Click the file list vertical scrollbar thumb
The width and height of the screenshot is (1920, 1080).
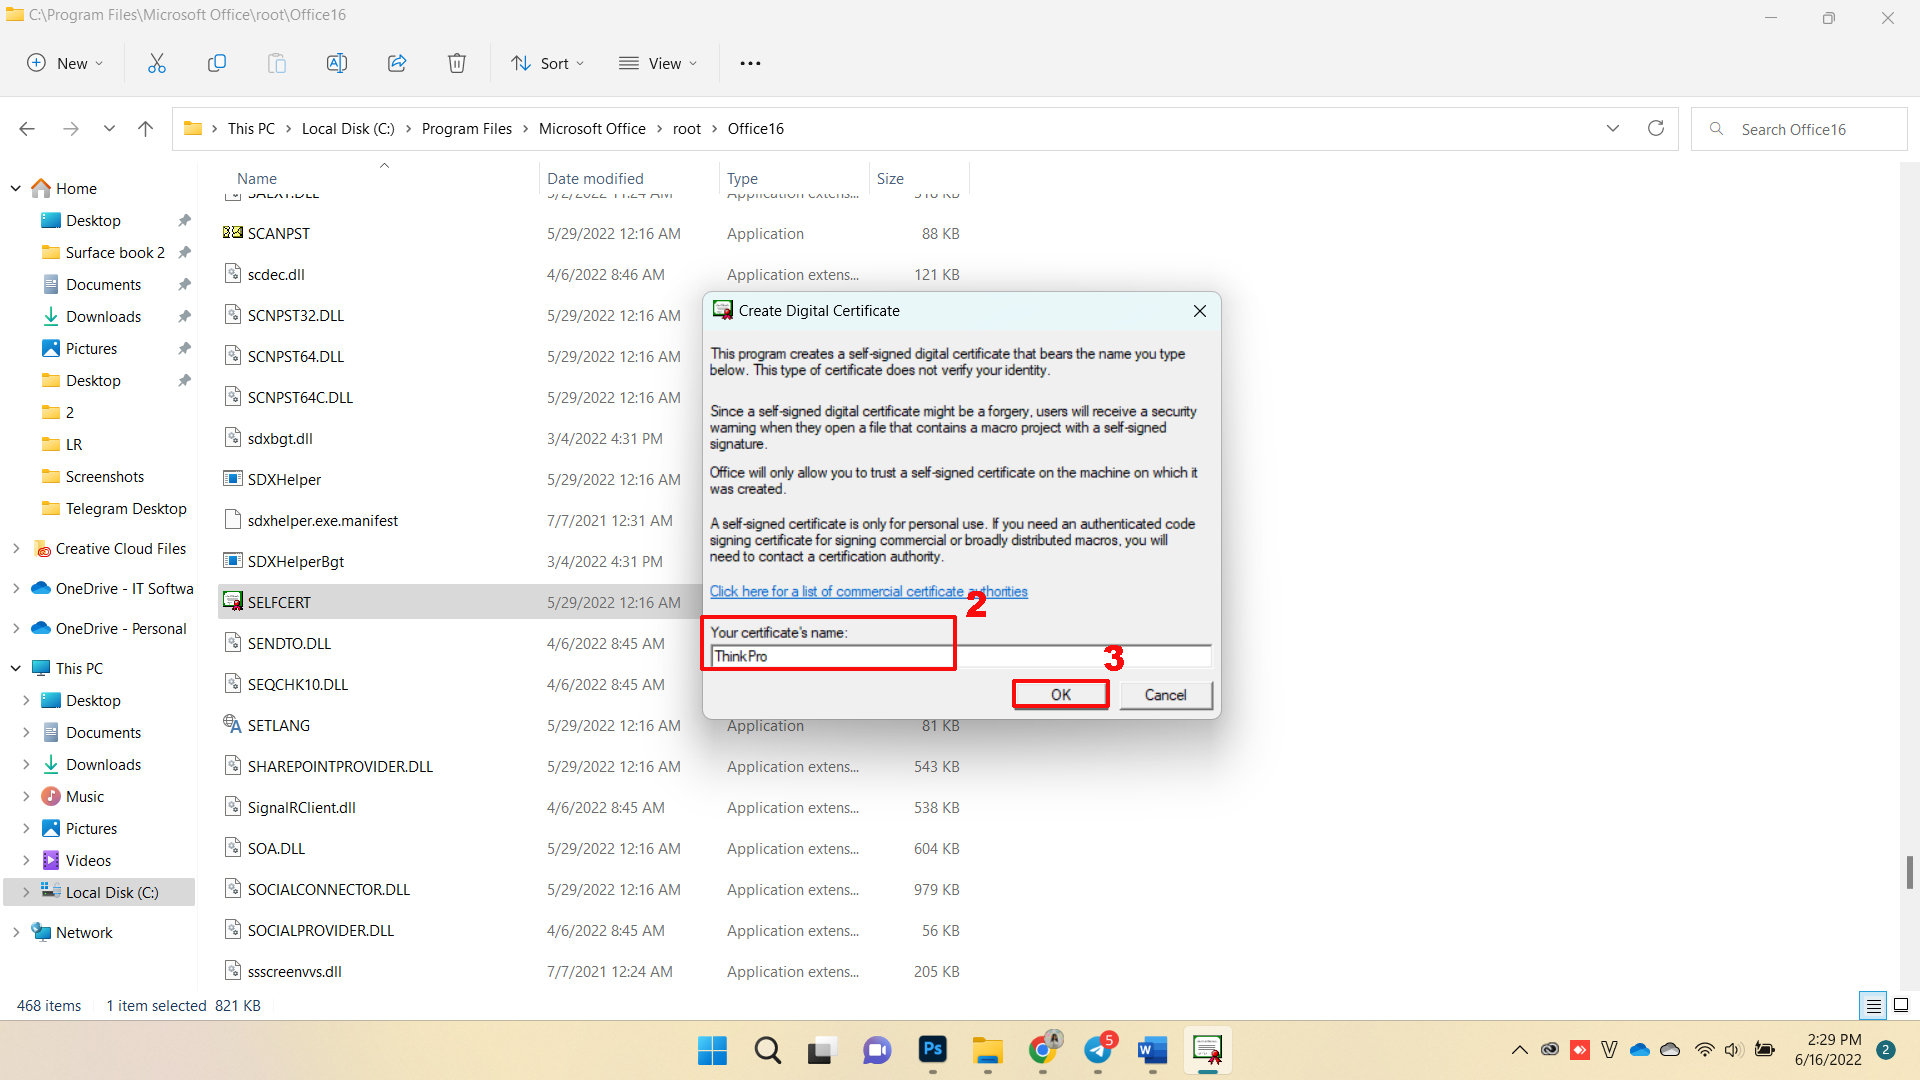[1909, 872]
